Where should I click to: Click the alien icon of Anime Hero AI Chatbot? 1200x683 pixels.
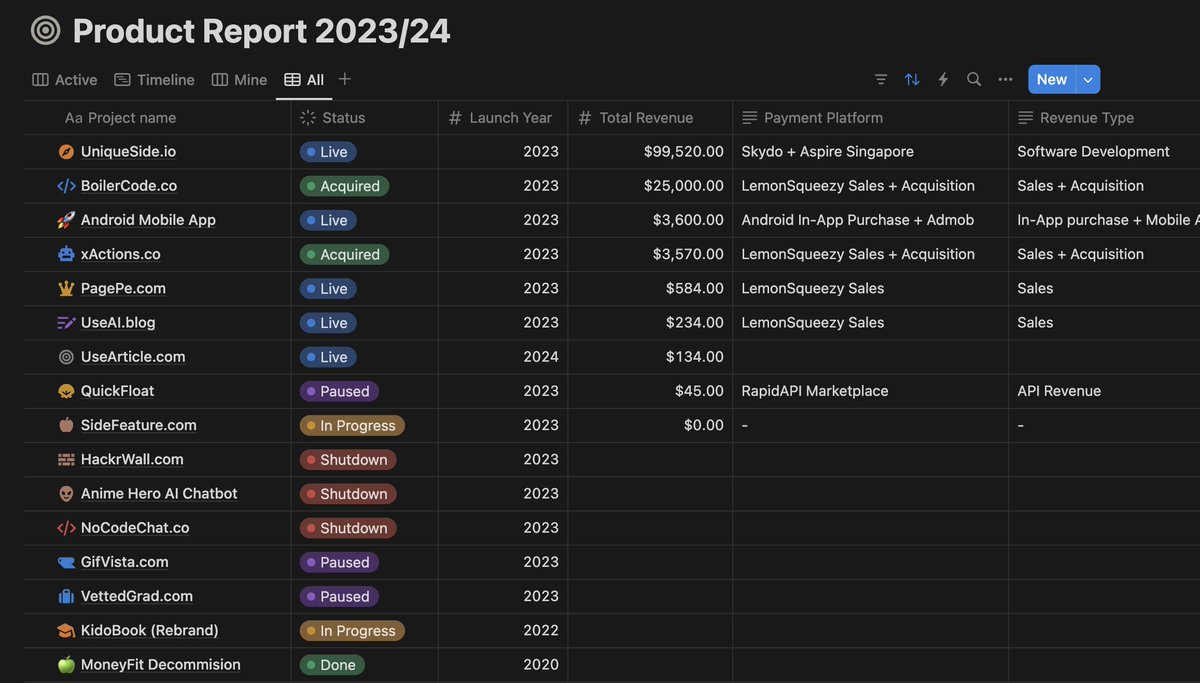(66, 494)
